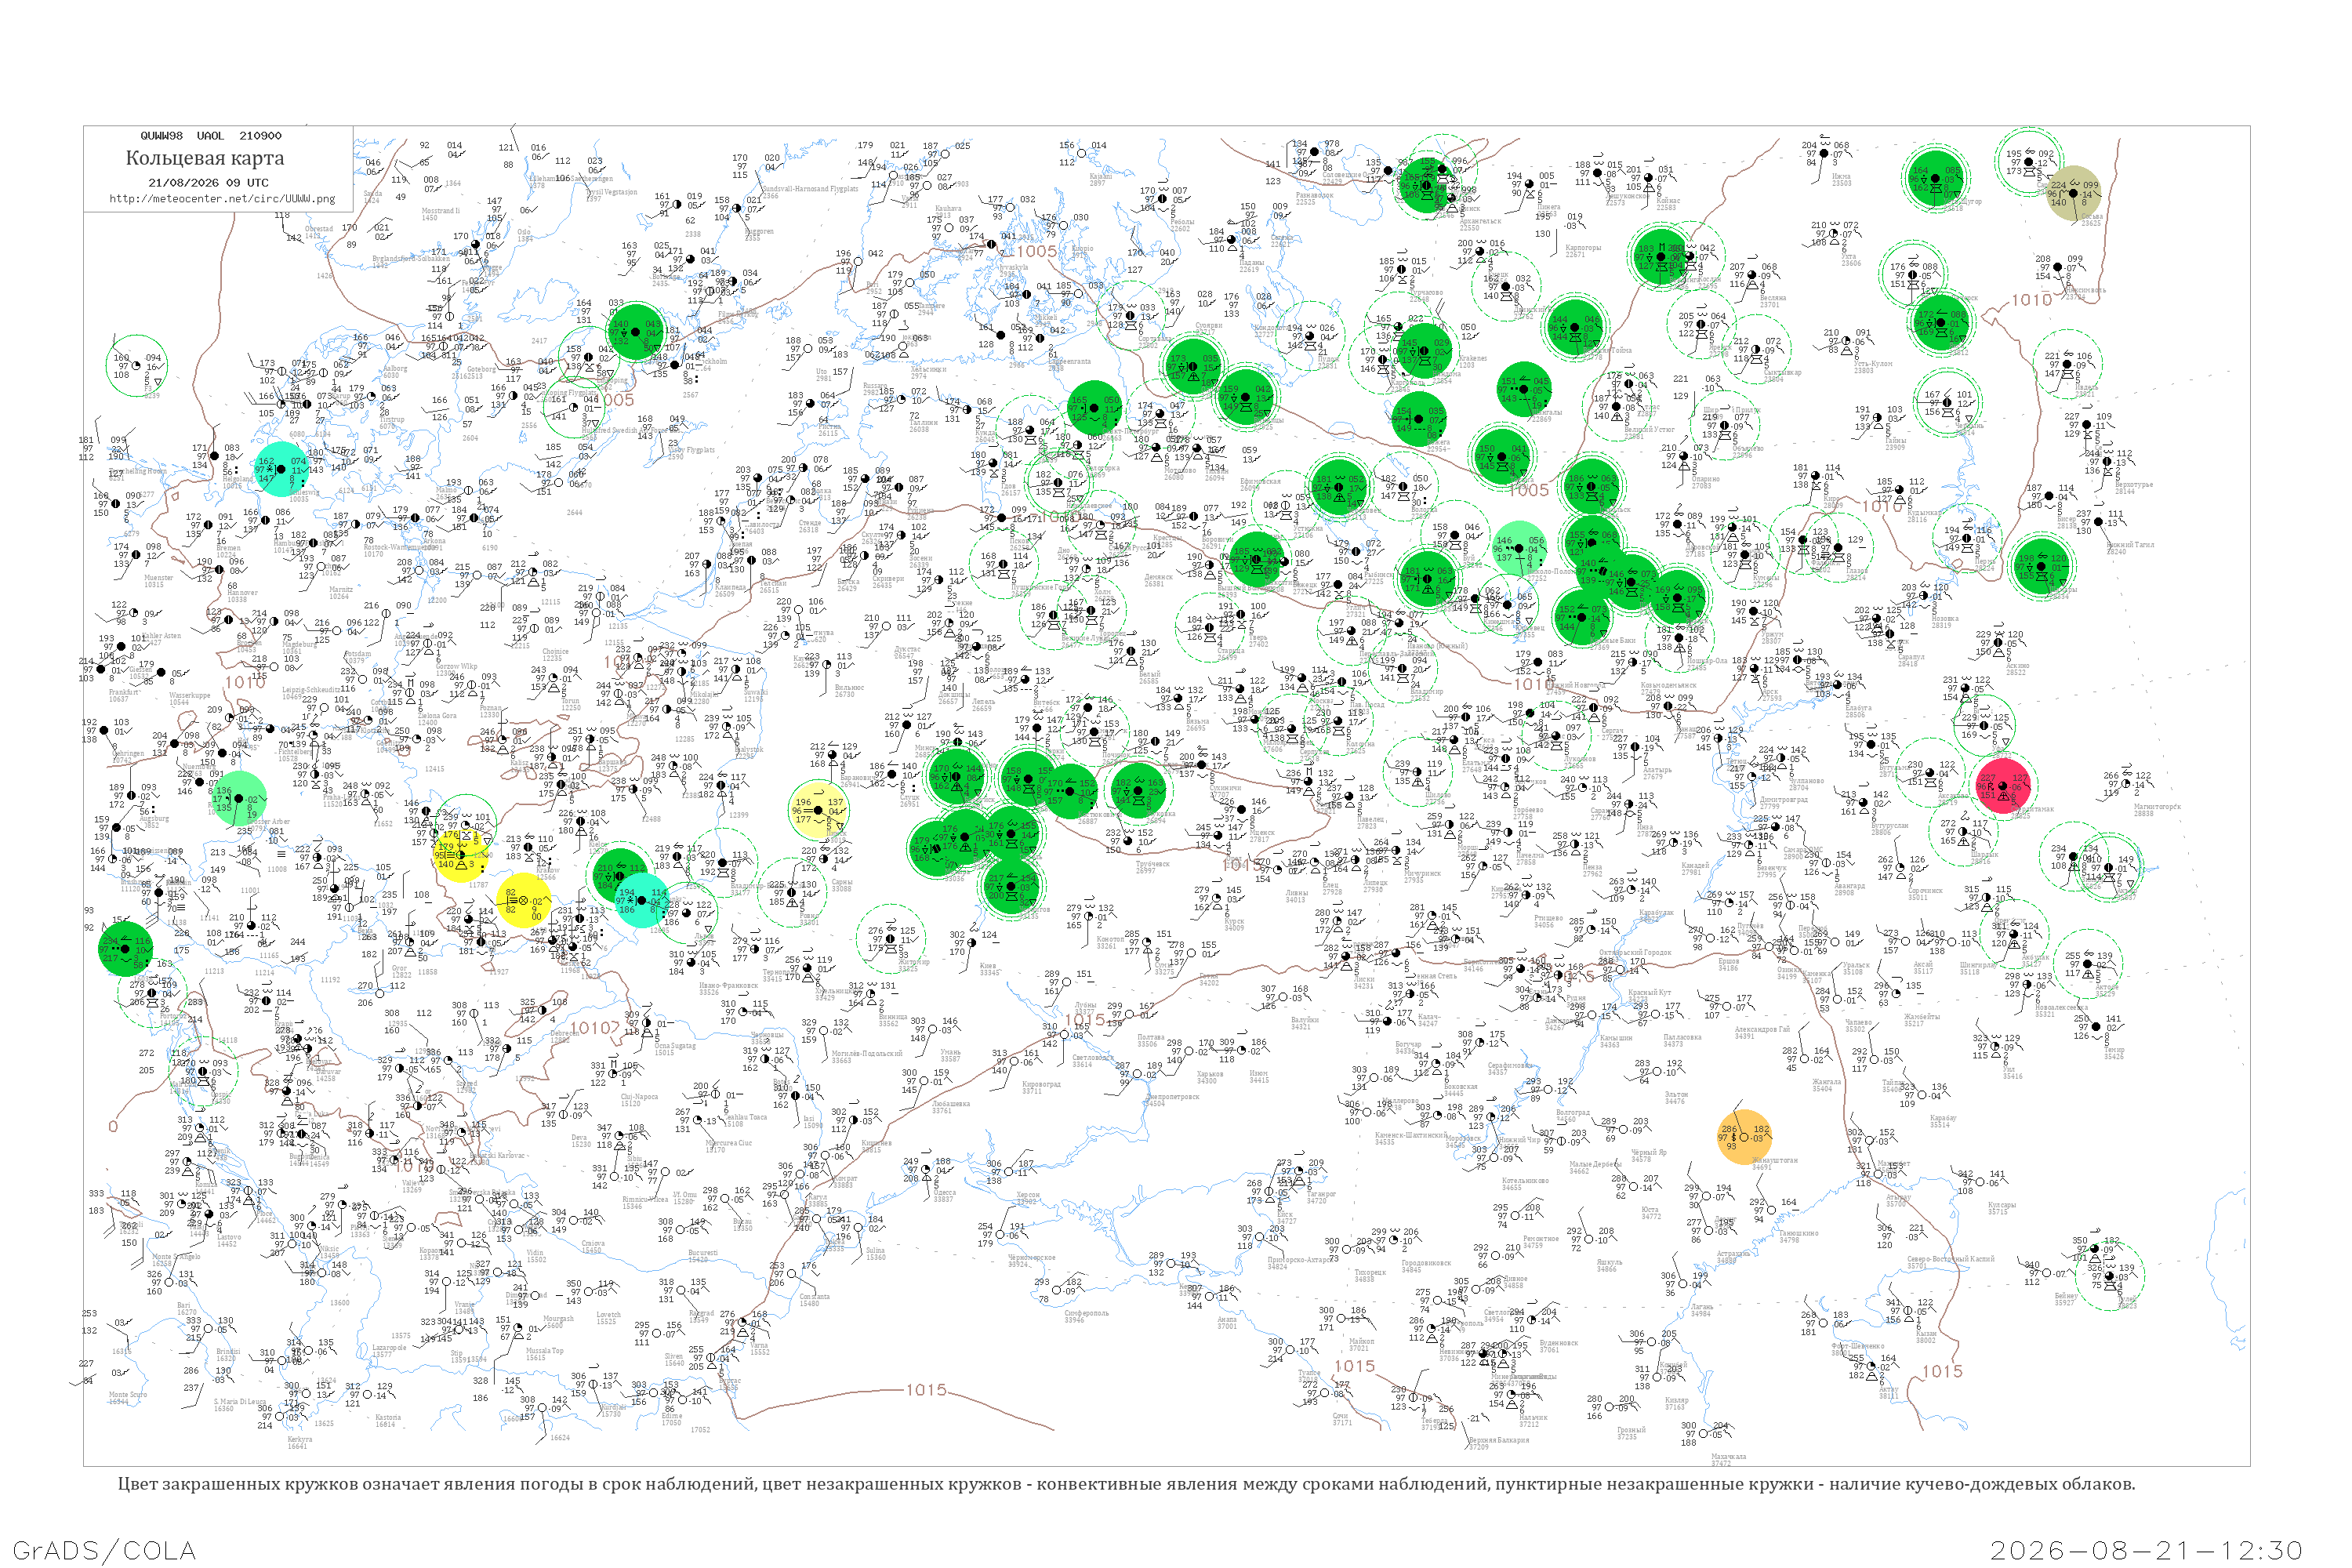
Task: Select the light green circle reading 136 over 135
Action: click(x=238, y=799)
